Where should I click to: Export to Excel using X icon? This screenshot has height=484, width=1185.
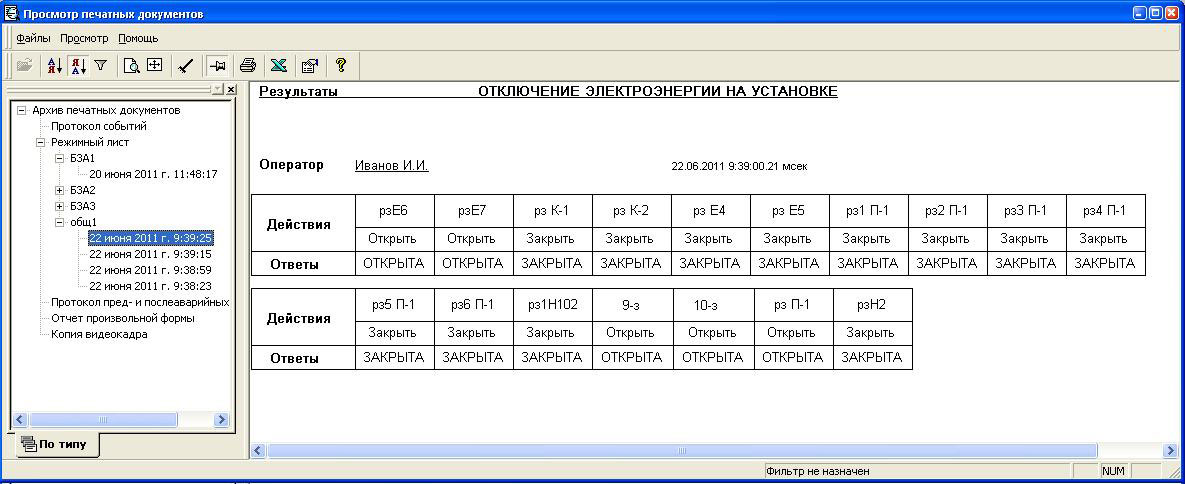point(279,66)
